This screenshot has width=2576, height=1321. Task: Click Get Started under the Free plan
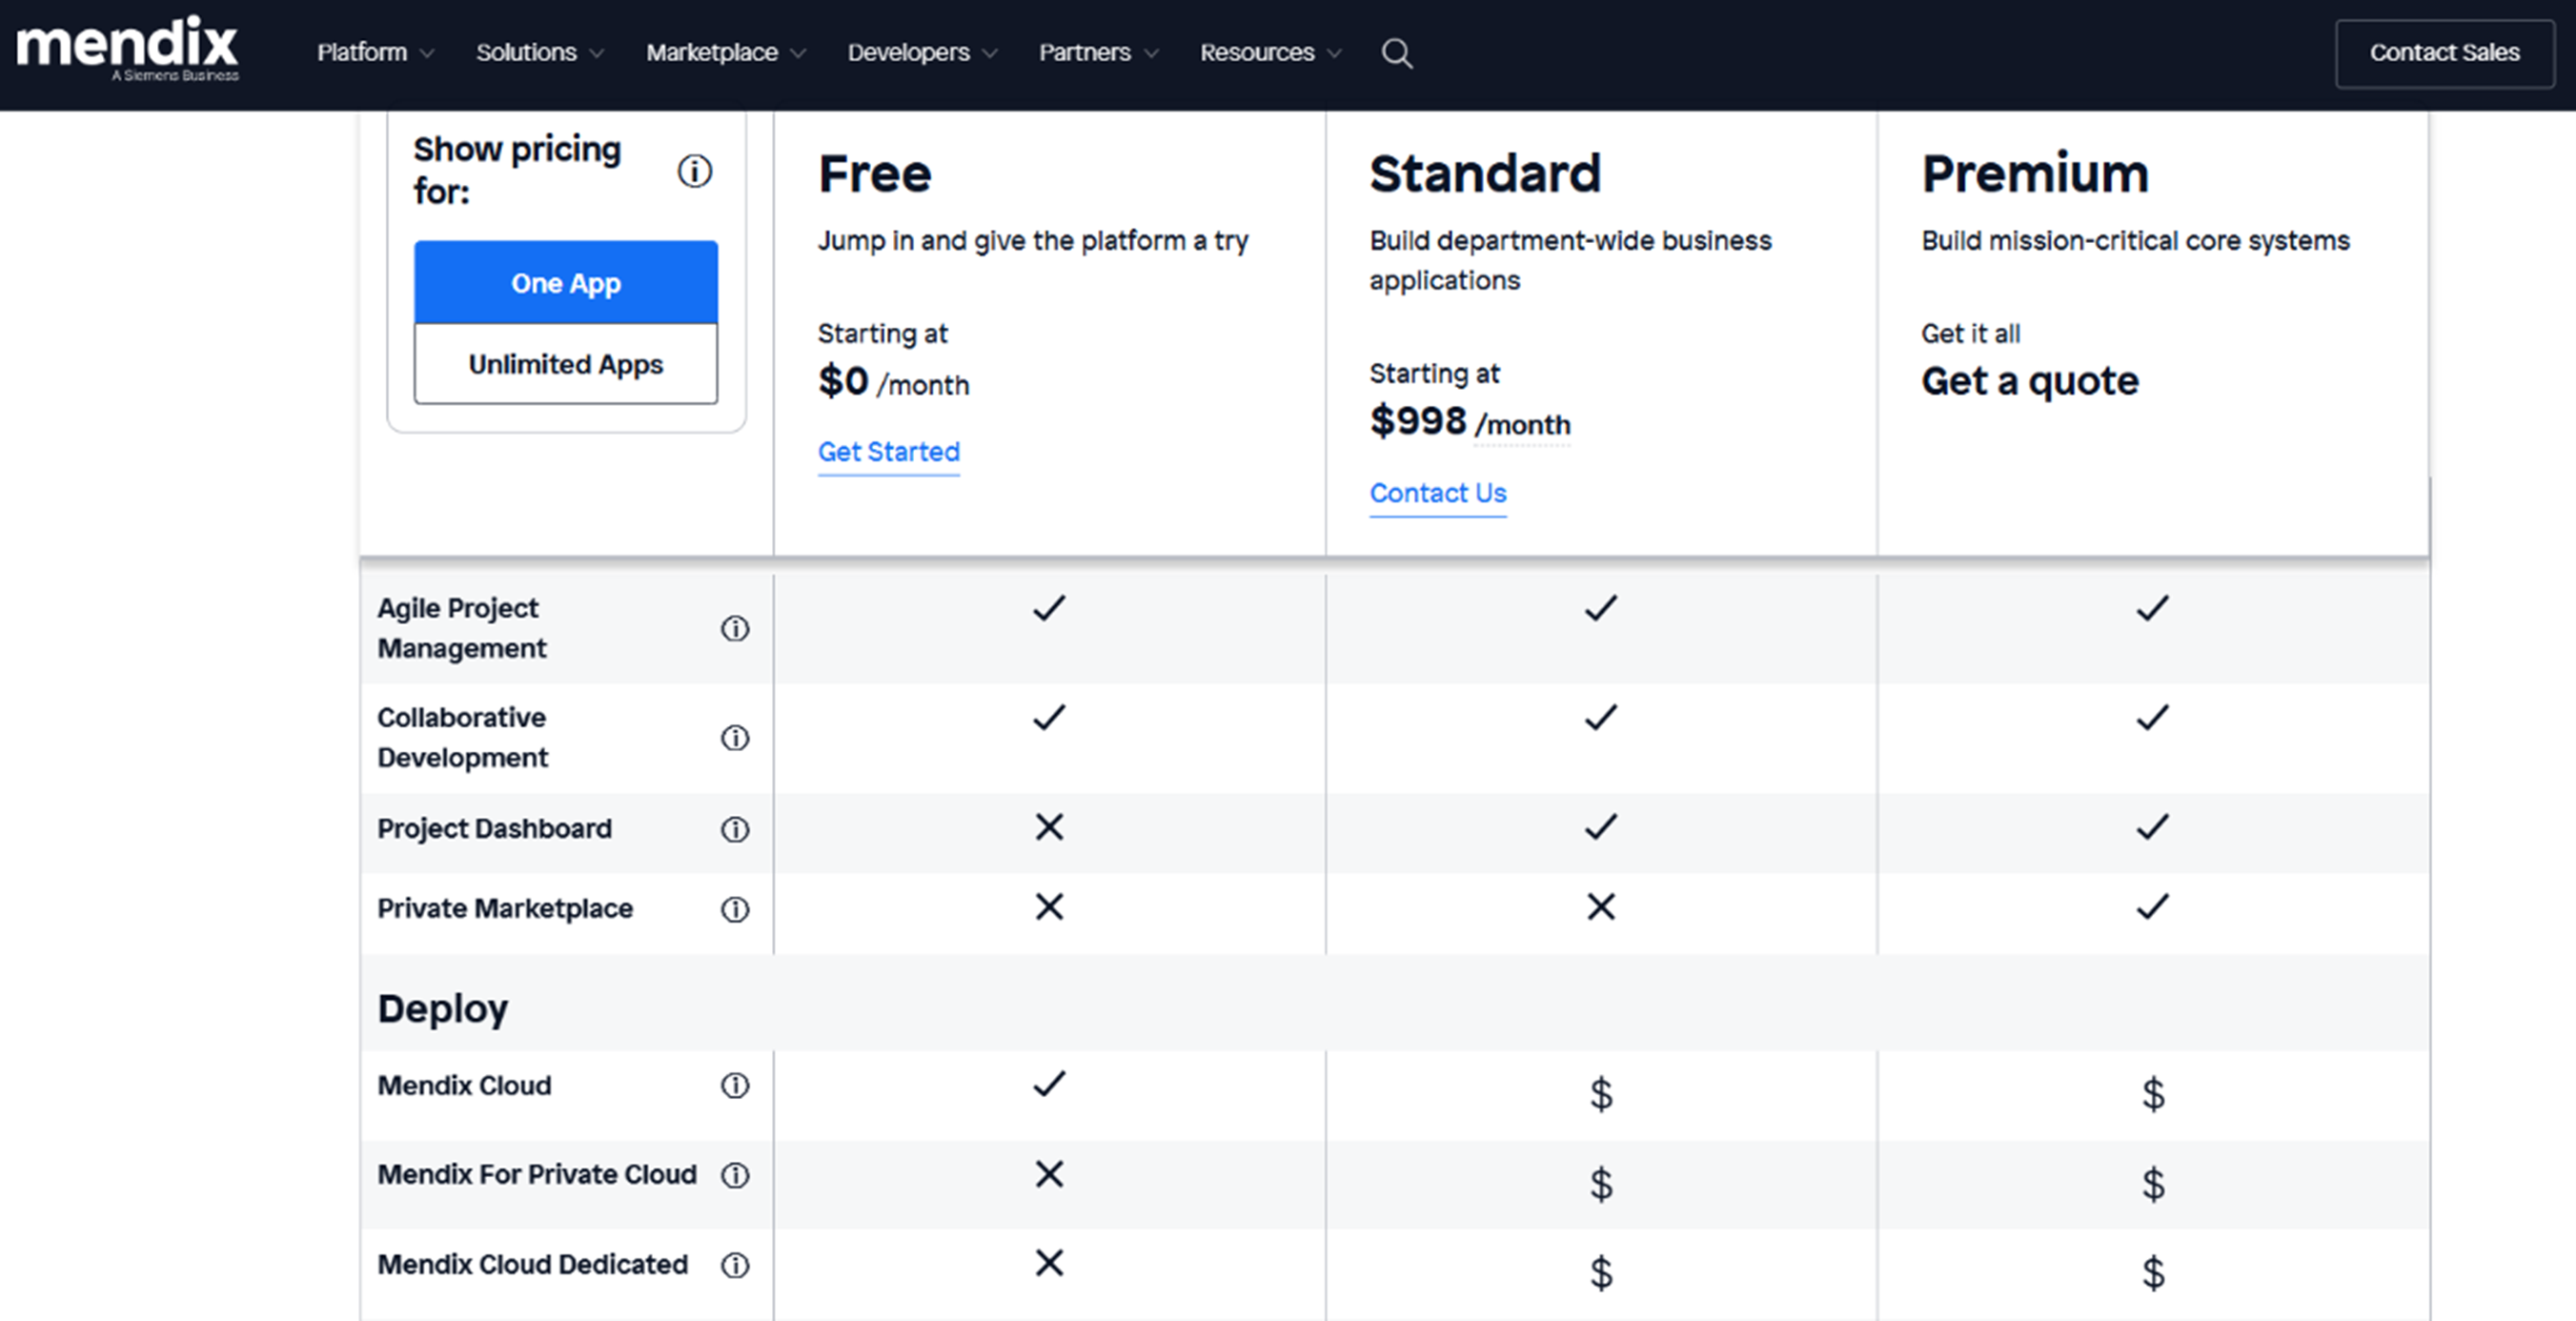888,452
